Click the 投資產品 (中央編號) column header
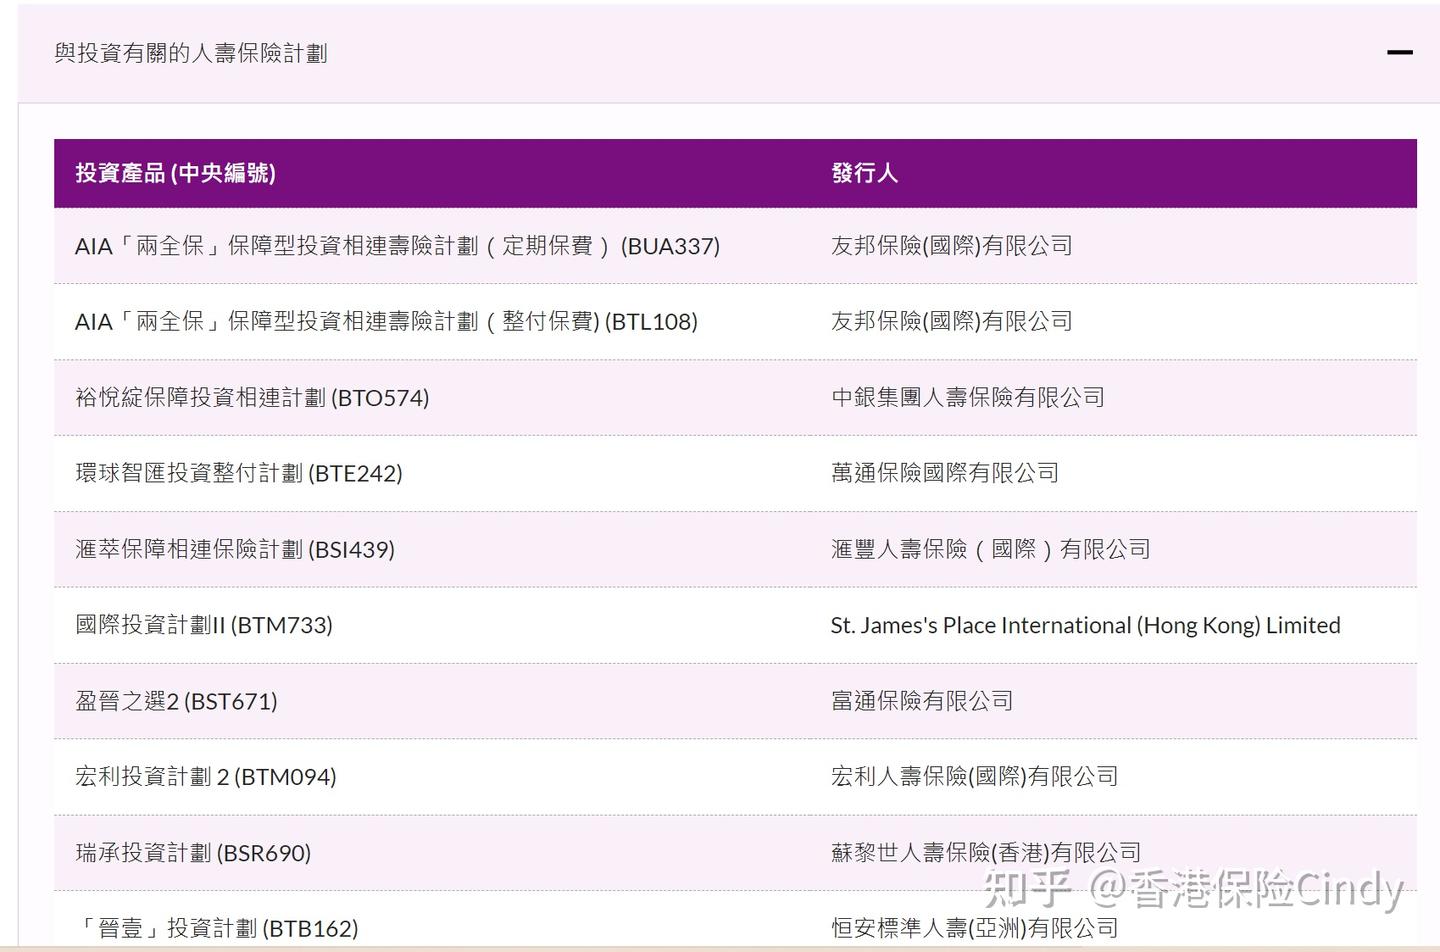The height and width of the screenshot is (952, 1440). [176, 173]
